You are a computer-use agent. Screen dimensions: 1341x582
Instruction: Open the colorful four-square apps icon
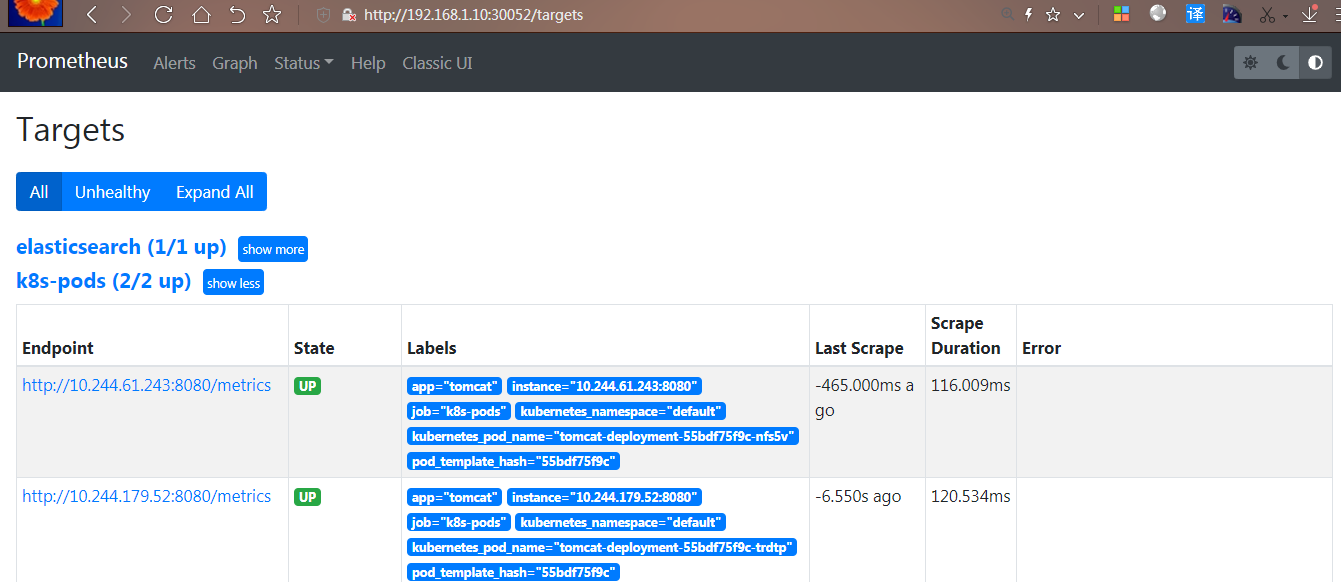coord(1121,15)
